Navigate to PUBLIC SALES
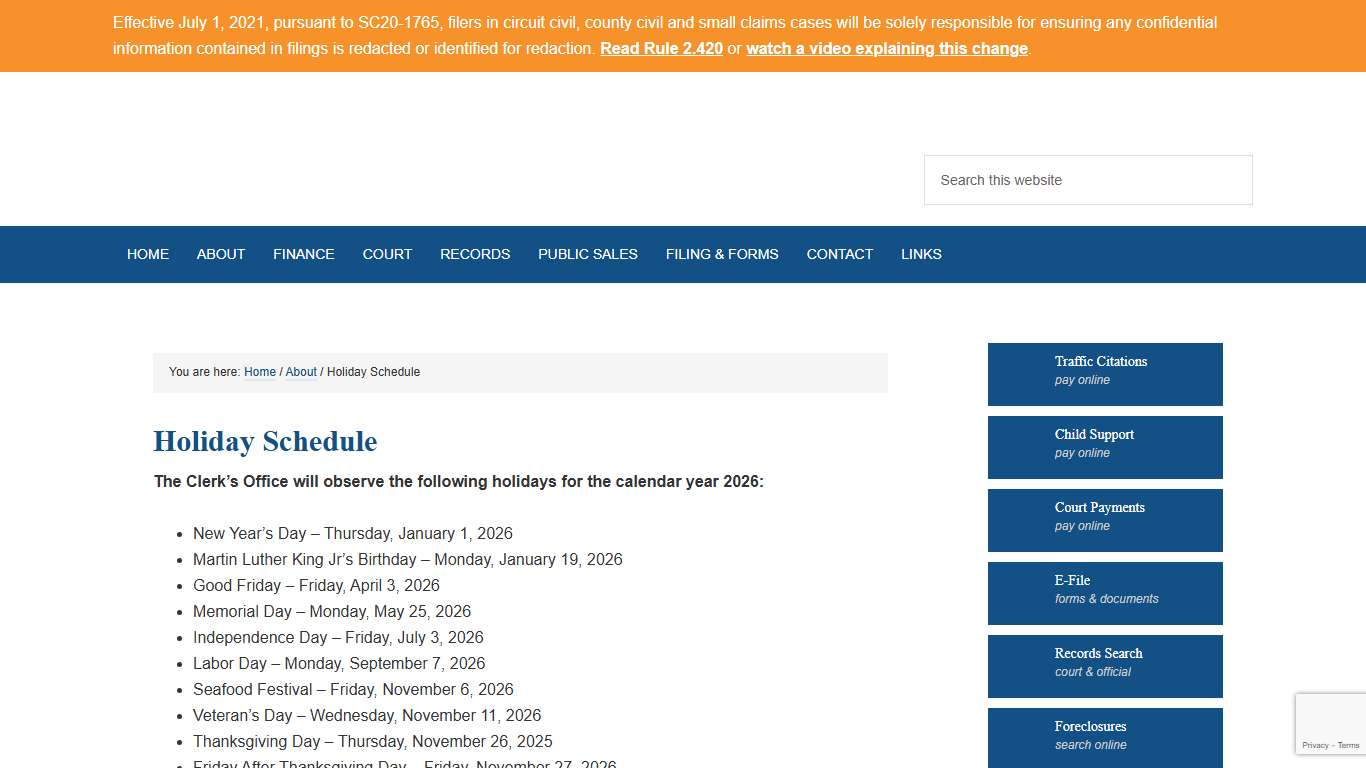Screen dimensions: 1366x768 click(x=588, y=254)
